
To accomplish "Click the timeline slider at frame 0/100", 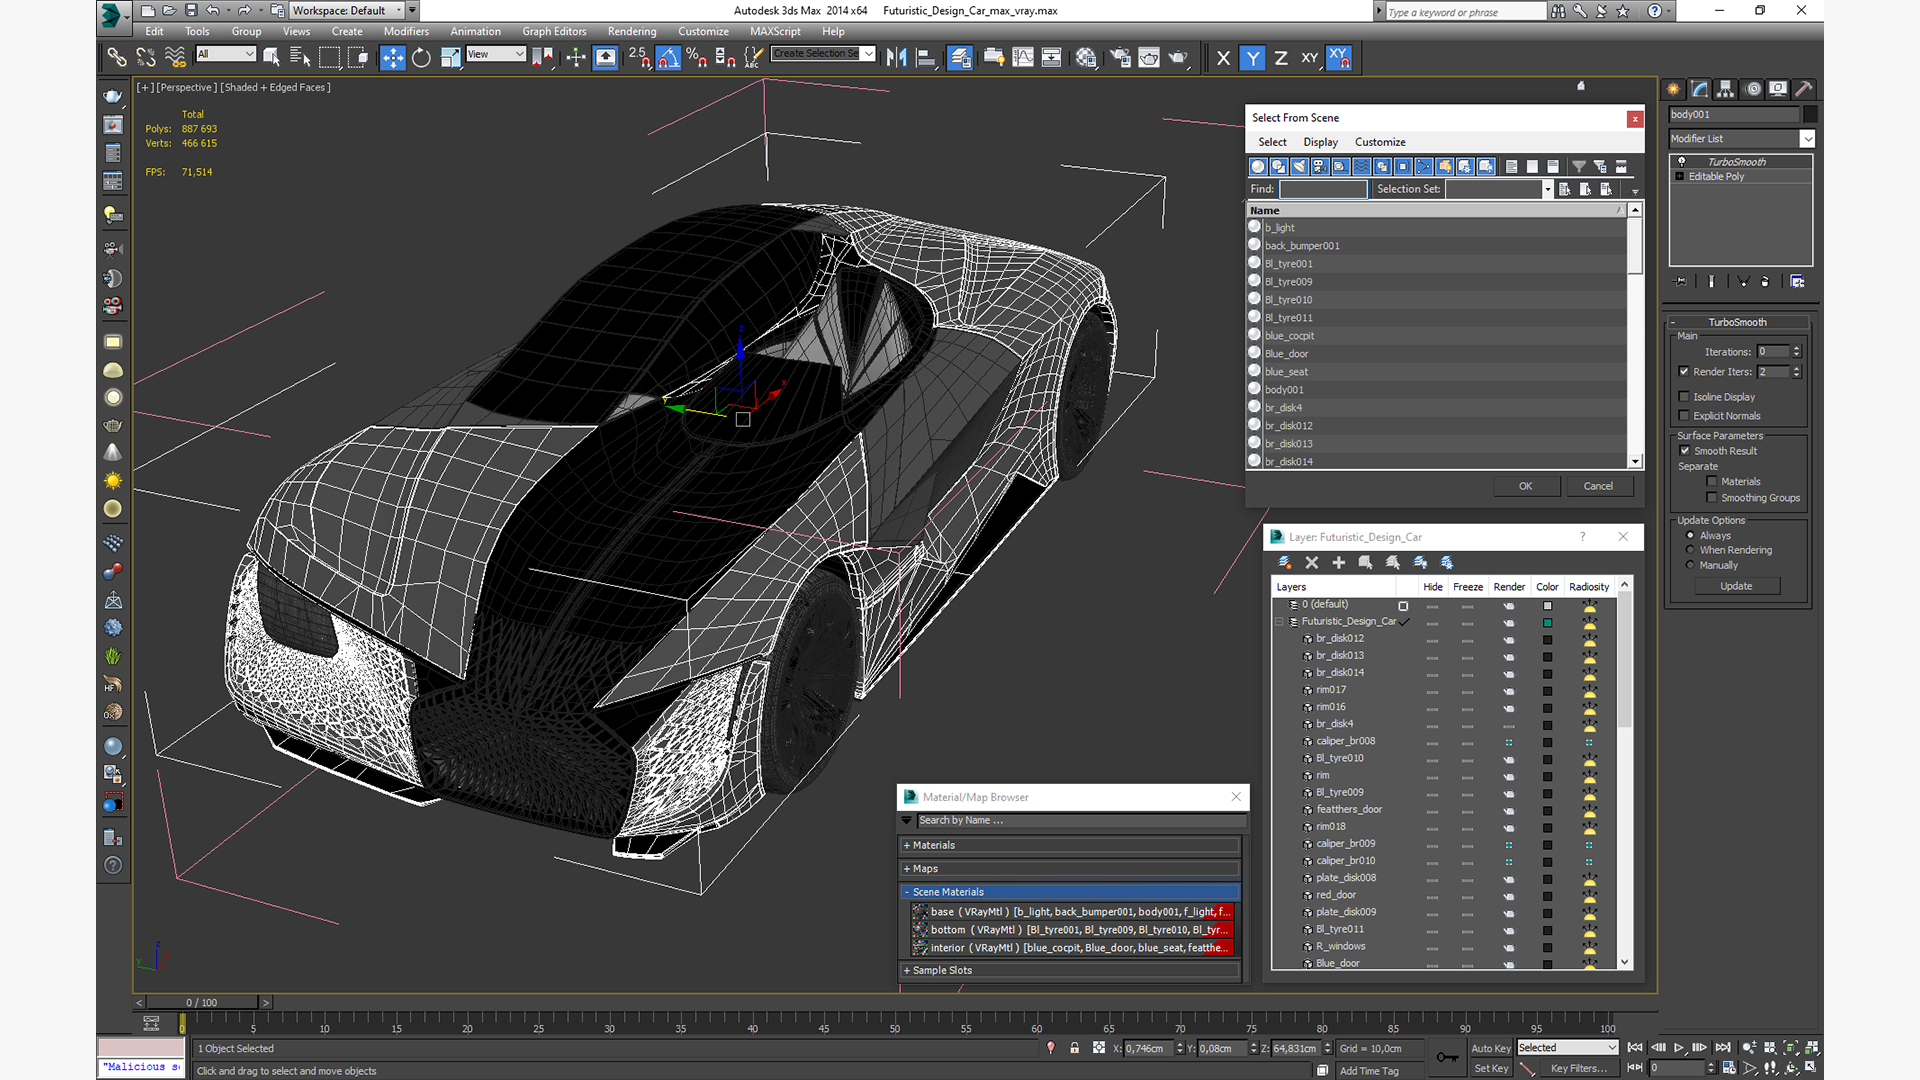I will click(x=202, y=1002).
